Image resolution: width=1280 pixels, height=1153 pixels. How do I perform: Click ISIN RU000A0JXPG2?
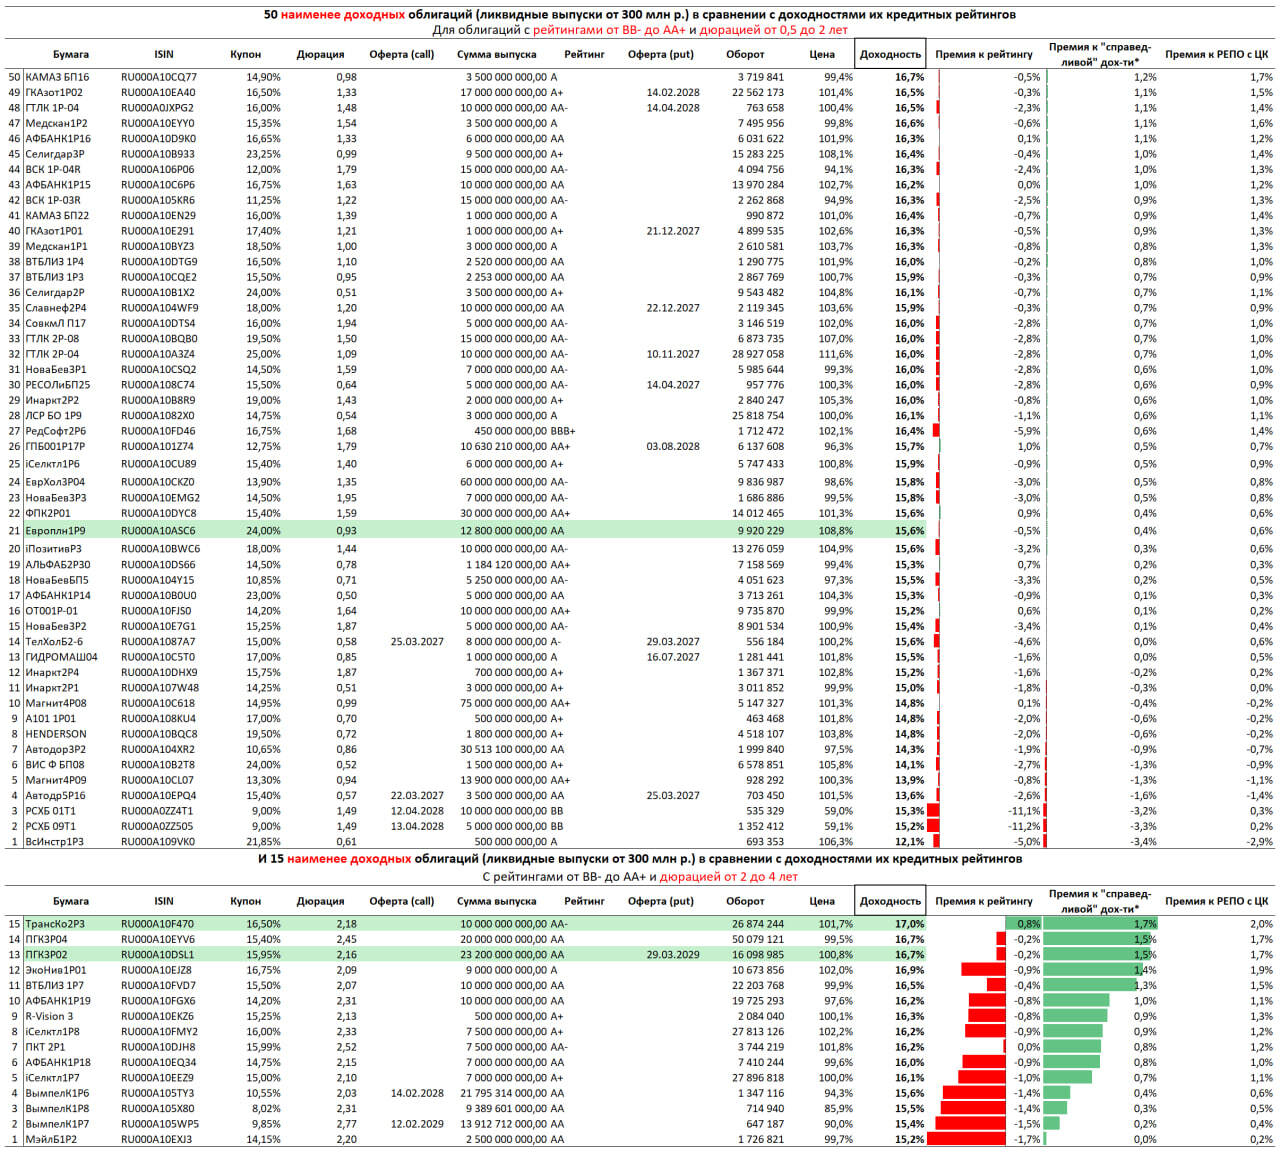157,108
